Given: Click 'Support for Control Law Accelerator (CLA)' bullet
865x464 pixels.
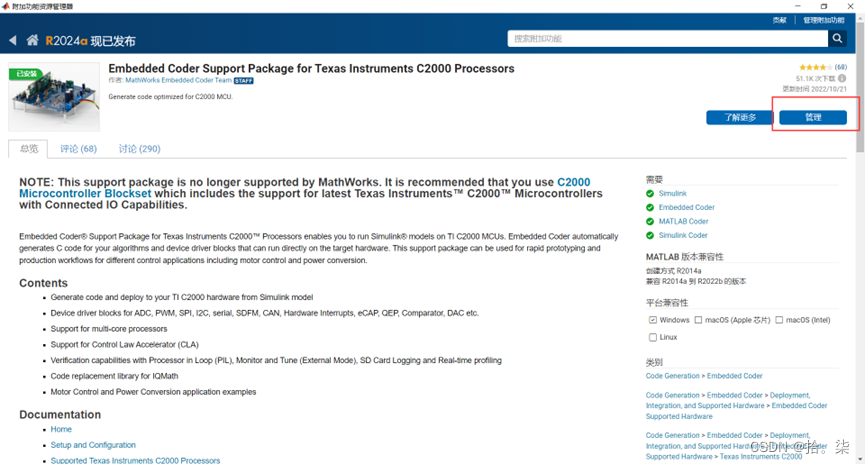Looking at the screenshot, I should tap(124, 345).
